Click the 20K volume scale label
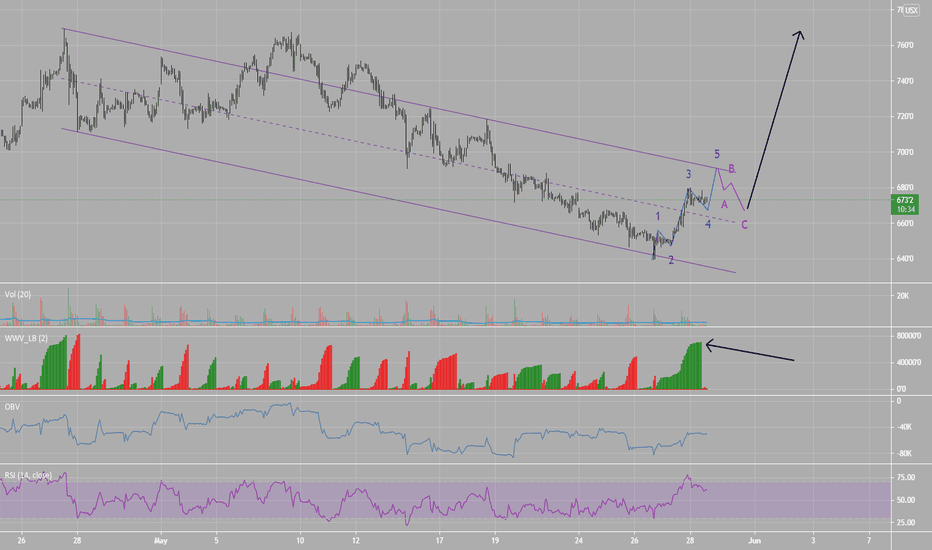Viewport: 932px width, 550px height. tap(903, 296)
